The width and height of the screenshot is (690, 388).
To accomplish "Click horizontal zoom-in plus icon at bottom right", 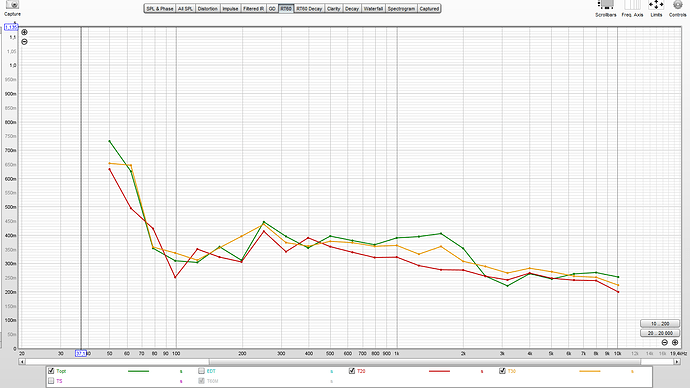I will click(x=675, y=342).
